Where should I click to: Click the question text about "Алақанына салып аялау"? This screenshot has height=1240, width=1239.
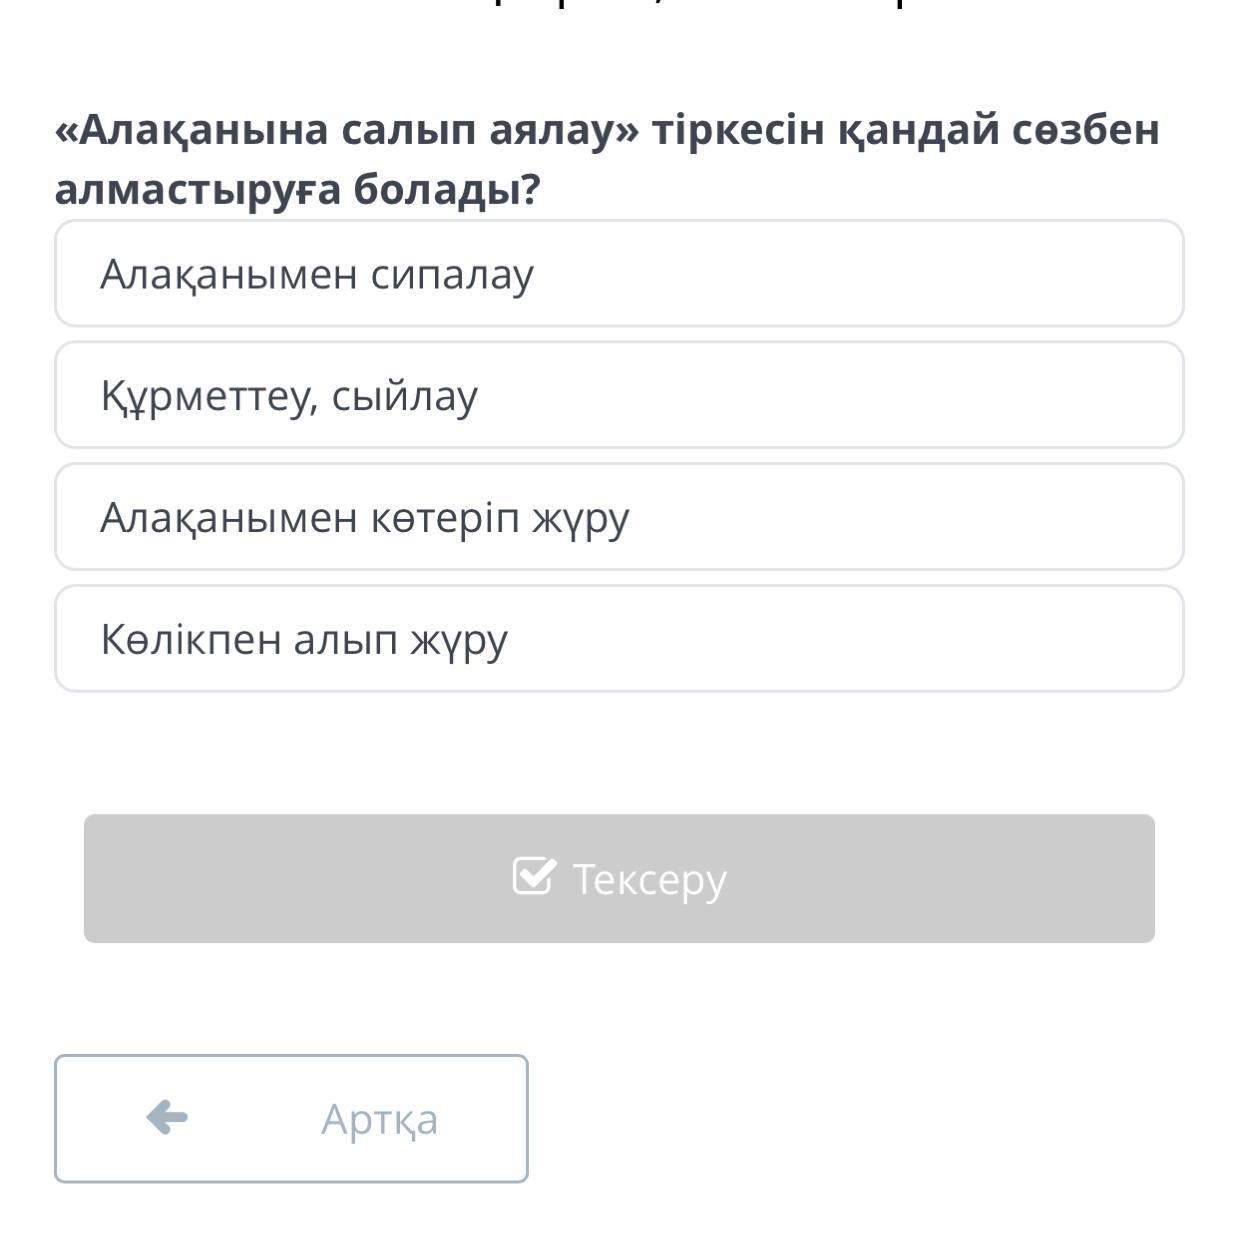(607, 130)
